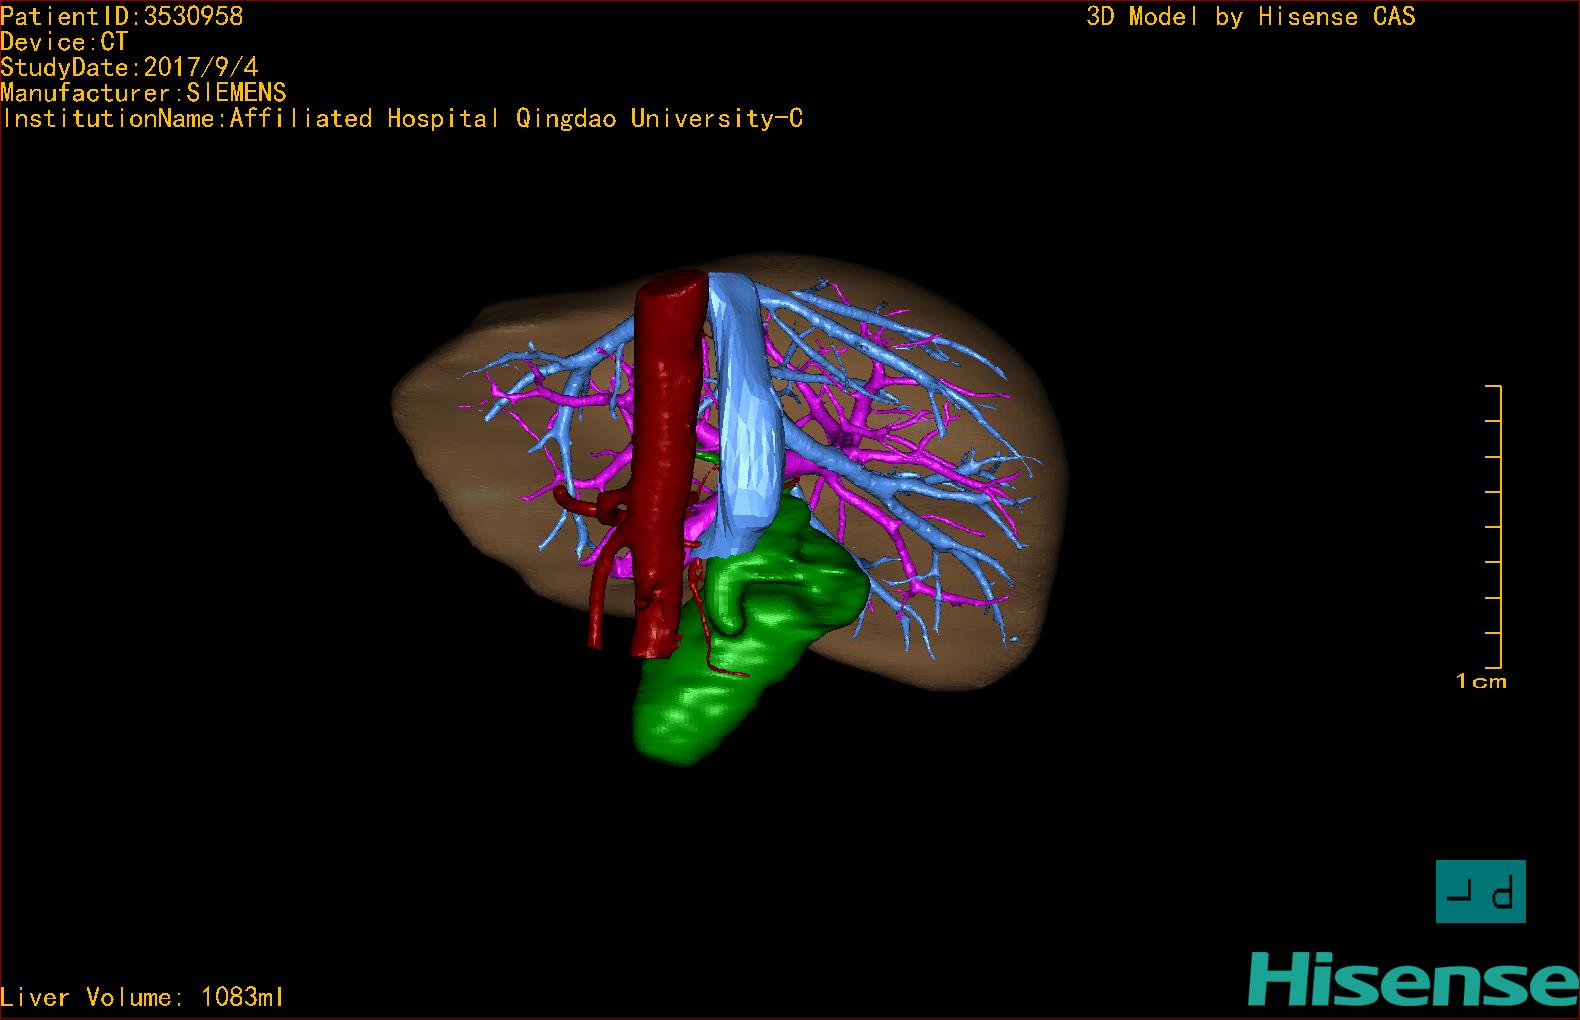Image resolution: width=1580 pixels, height=1020 pixels.
Task: Select the 'Liver Volume: 1083ml' readout
Action: (x=142, y=997)
